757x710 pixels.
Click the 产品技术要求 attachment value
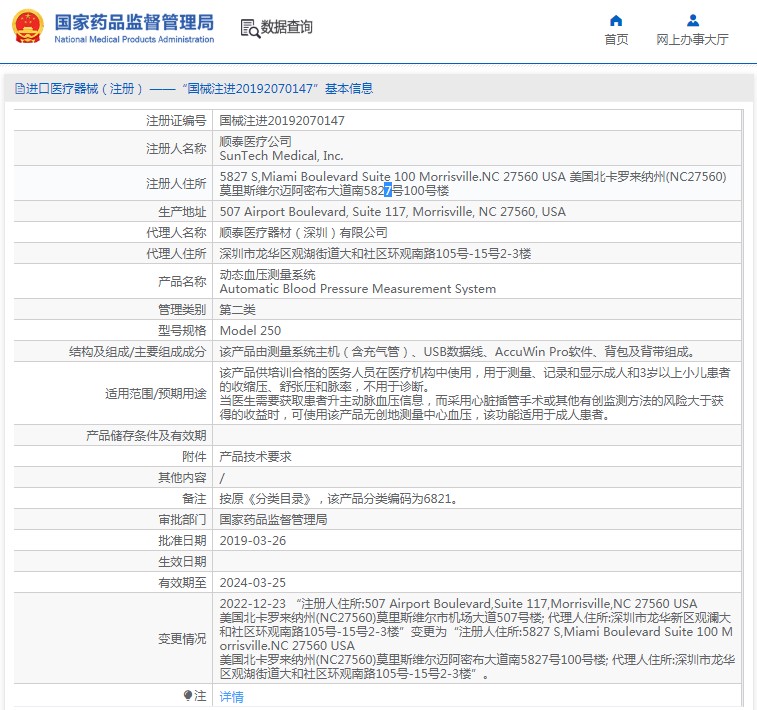click(x=255, y=457)
